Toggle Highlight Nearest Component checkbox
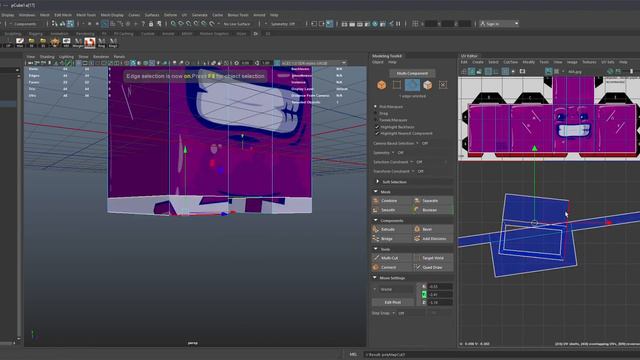 [377, 133]
